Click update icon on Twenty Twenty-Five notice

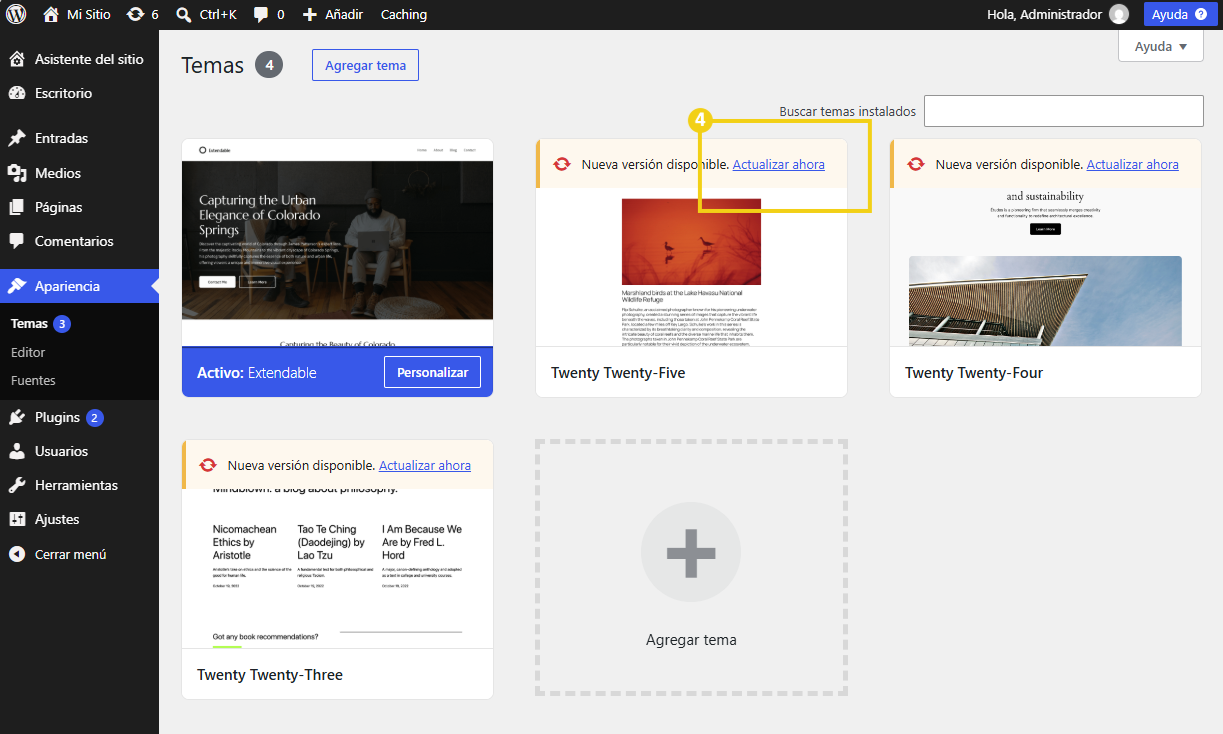point(562,164)
